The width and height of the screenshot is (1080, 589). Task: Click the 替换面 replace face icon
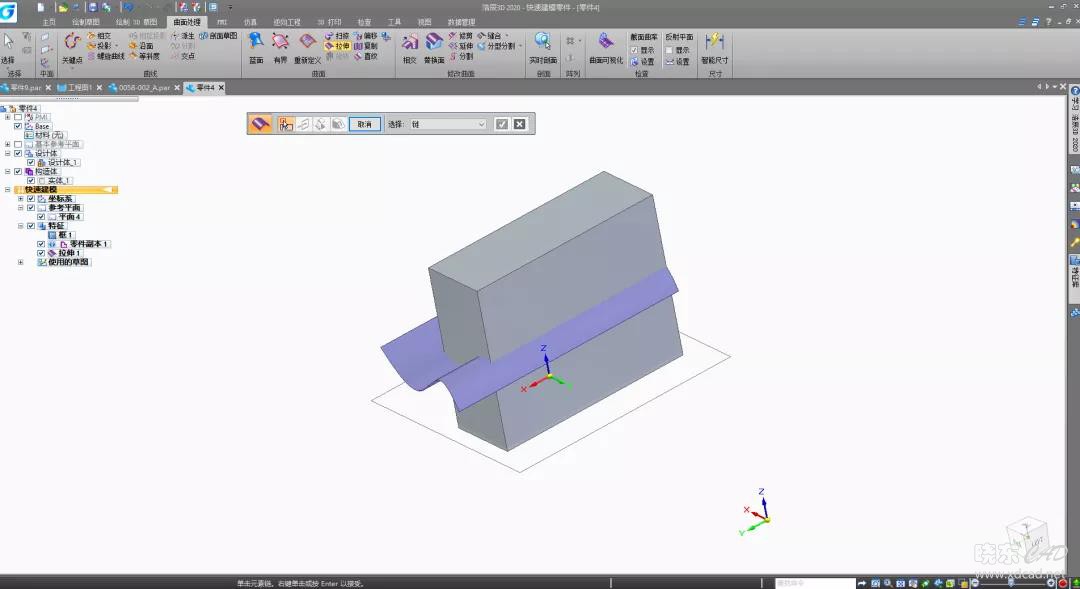(434, 46)
